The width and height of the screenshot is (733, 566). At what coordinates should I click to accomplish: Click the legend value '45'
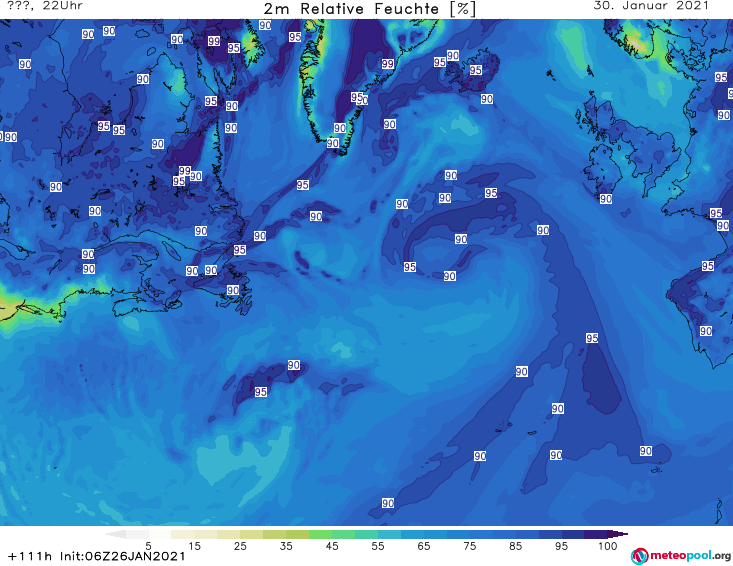pos(331,546)
